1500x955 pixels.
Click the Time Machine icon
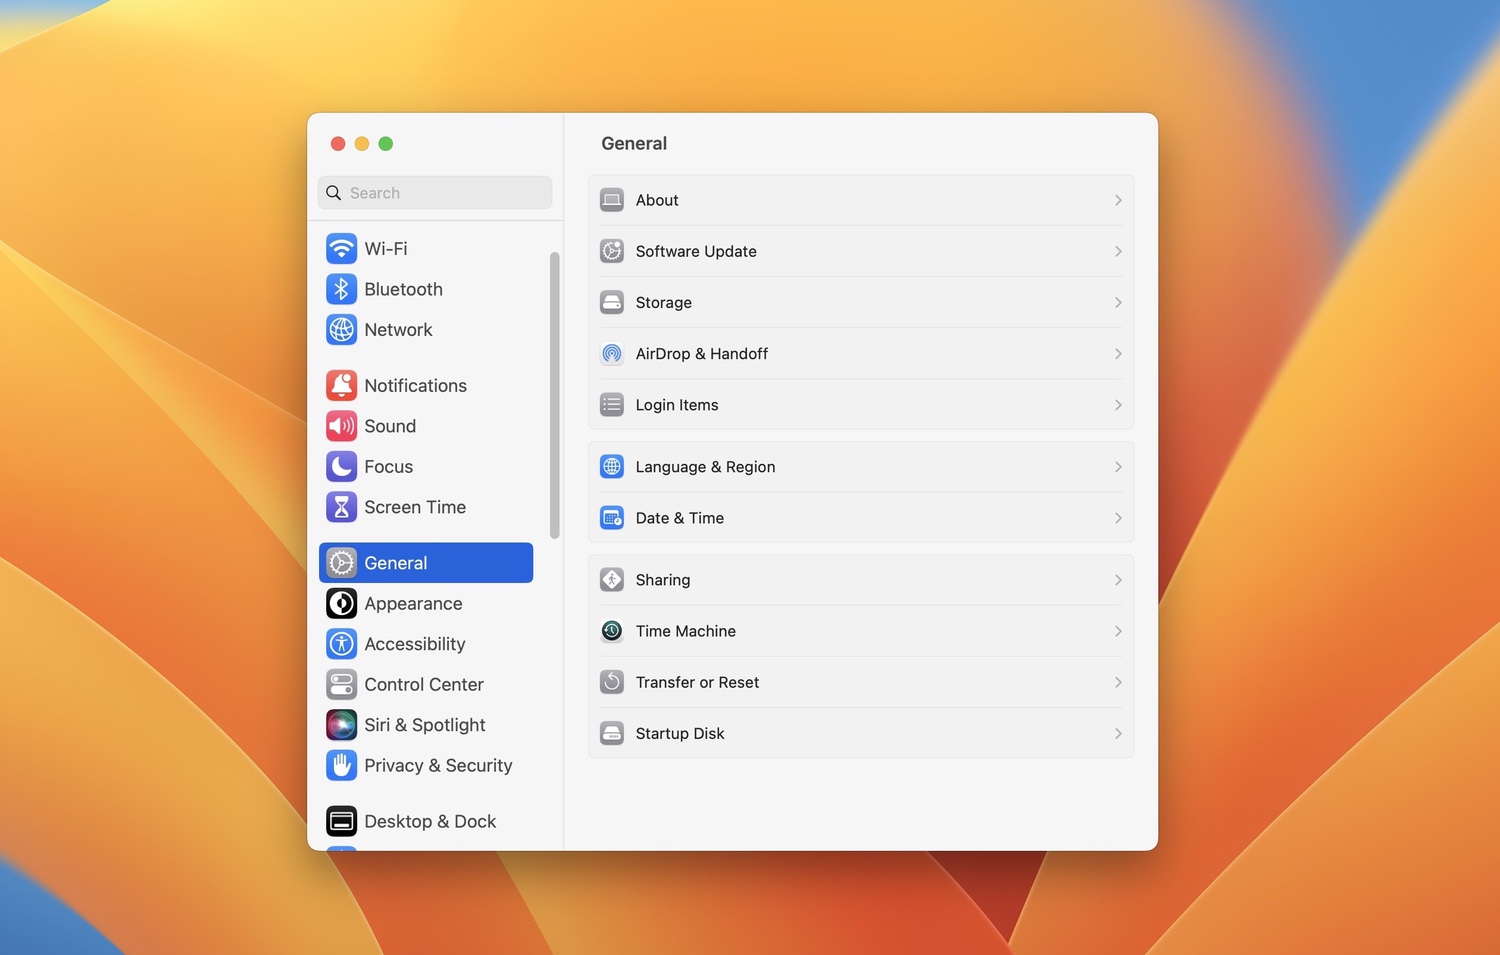click(611, 631)
